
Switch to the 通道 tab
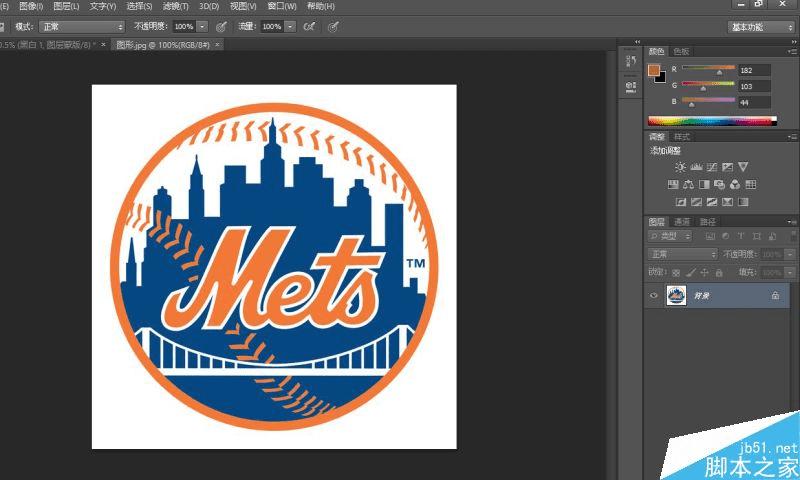(x=682, y=222)
